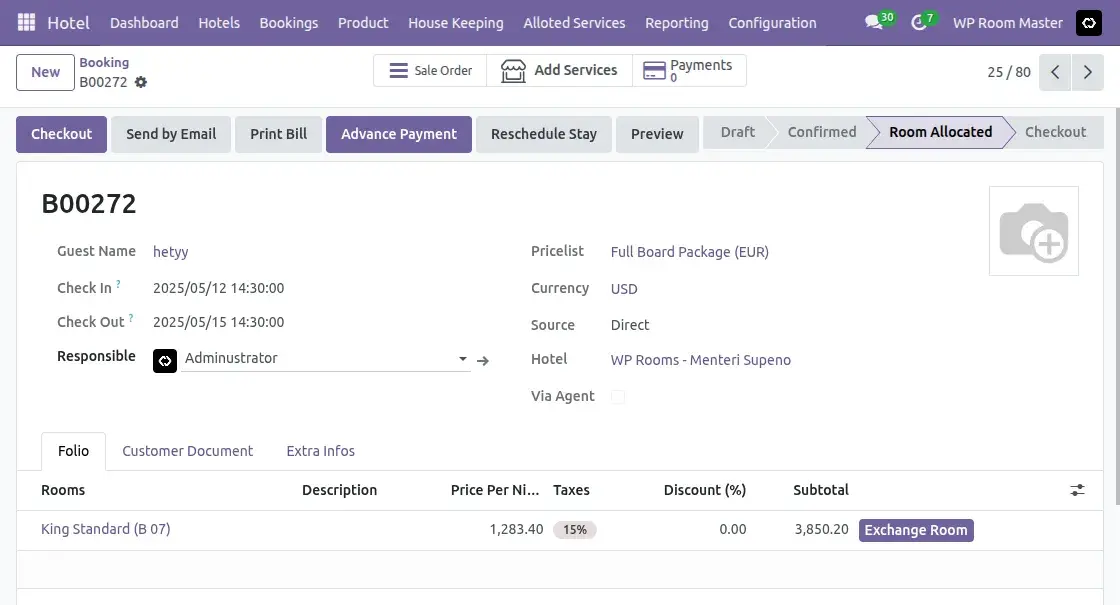Toggle the Via Agent checkbox
This screenshot has height=605, width=1120.
click(618, 397)
